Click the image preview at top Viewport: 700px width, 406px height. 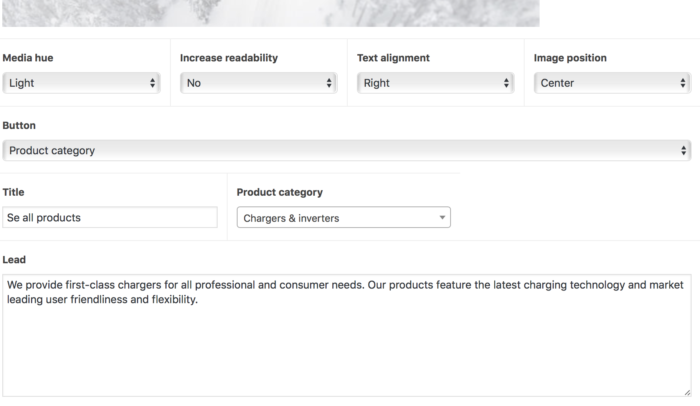(x=270, y=13)
